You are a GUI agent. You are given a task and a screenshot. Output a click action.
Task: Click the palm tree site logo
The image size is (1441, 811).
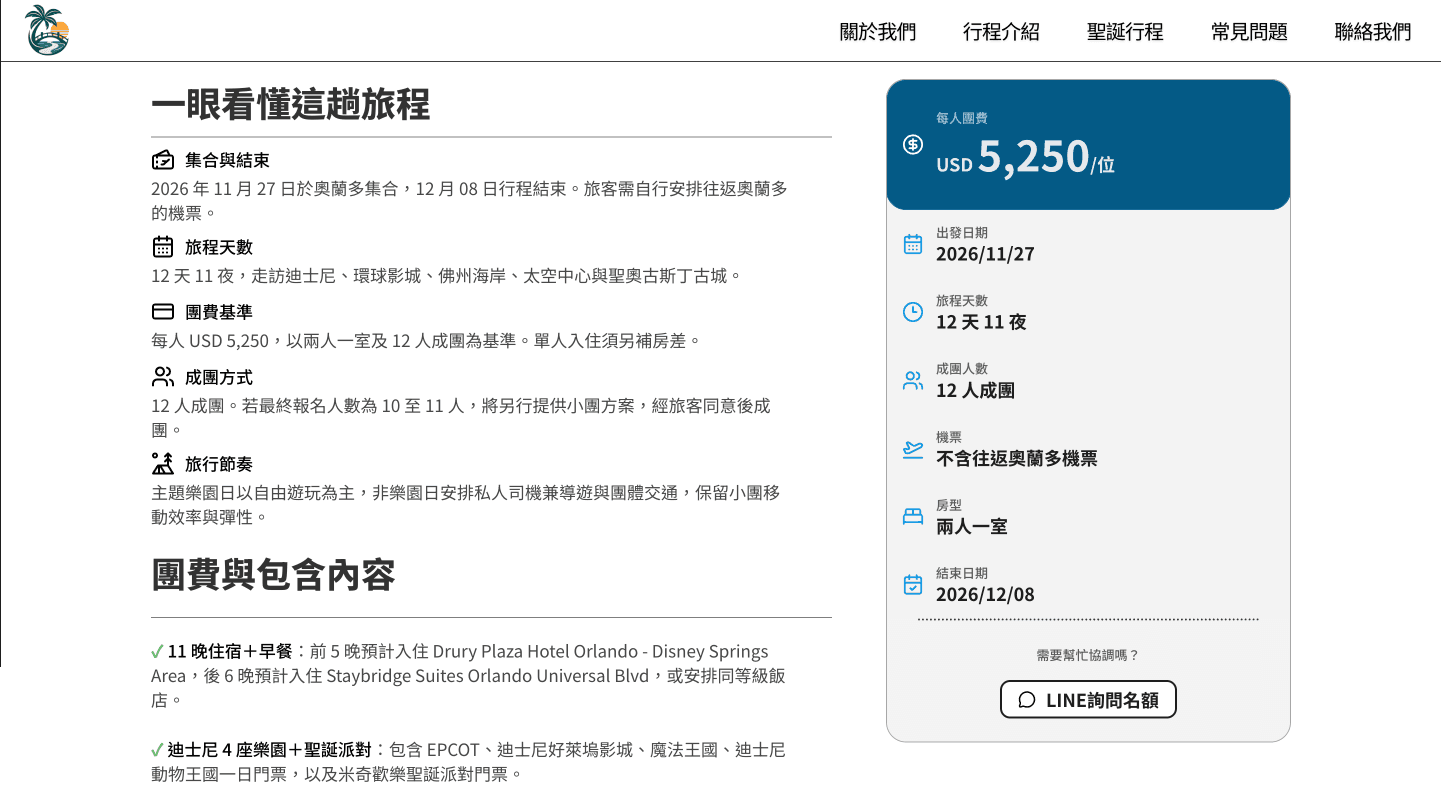47,30
